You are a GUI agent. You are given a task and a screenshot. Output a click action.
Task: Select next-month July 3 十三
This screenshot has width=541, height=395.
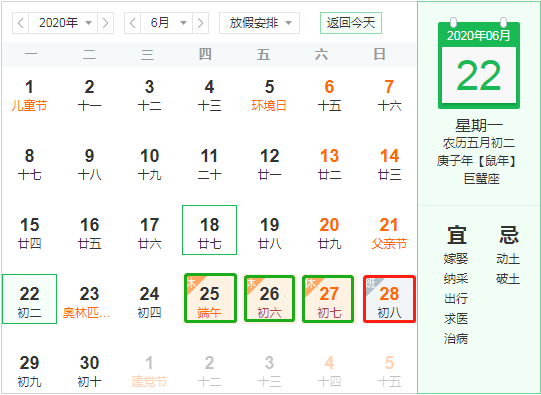269,371
